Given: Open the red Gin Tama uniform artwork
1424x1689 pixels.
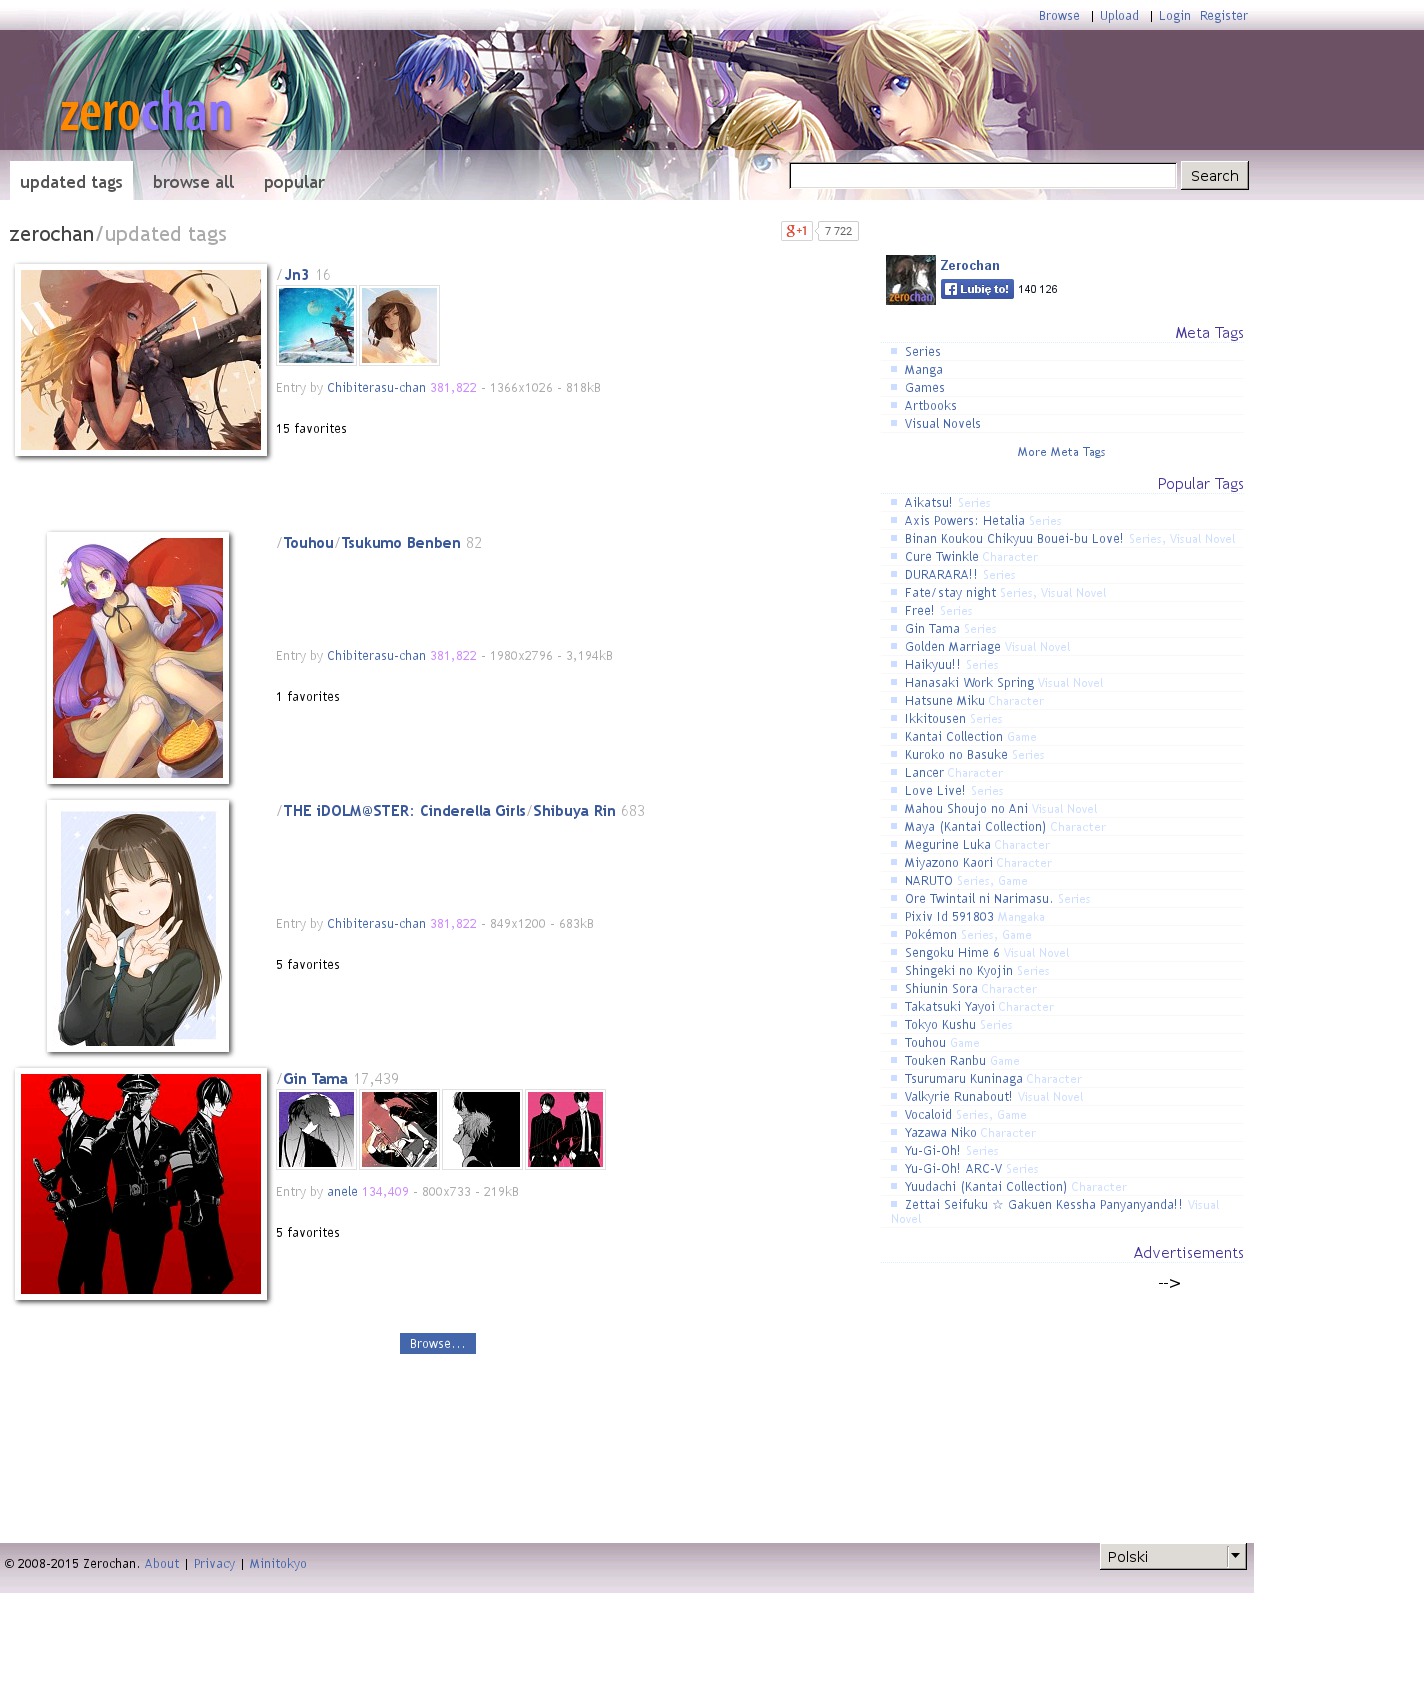Looking at the screenshot, I should [141, 1184].
